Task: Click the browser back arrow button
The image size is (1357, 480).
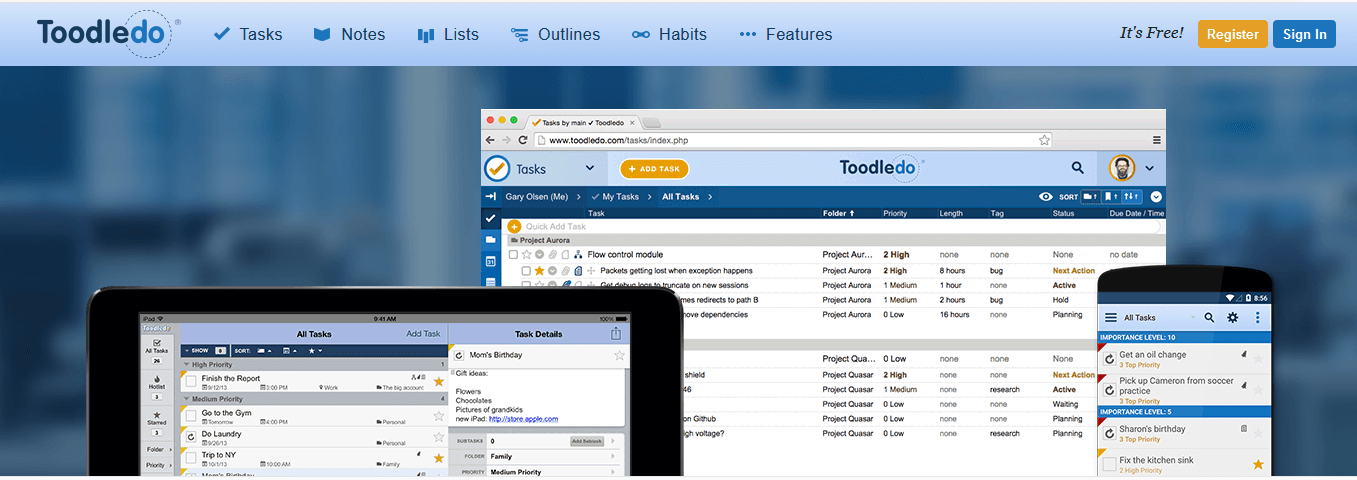Action: [x=491, y=140]
